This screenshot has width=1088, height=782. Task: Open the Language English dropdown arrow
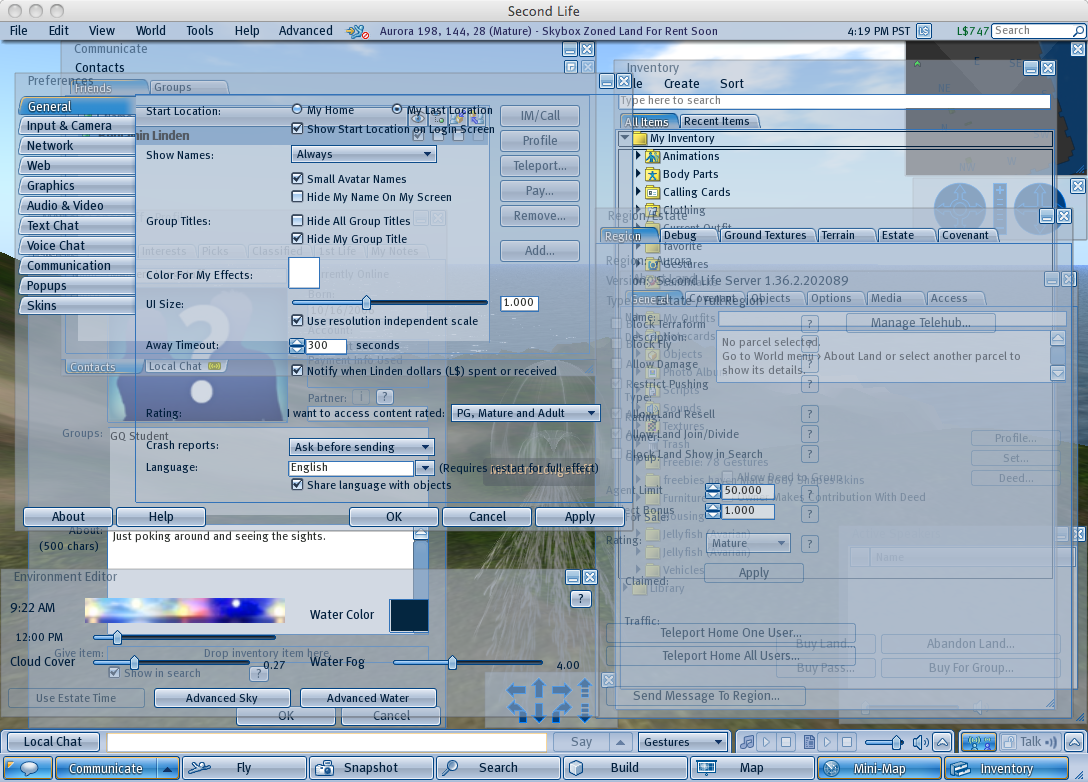pos(425,468)
